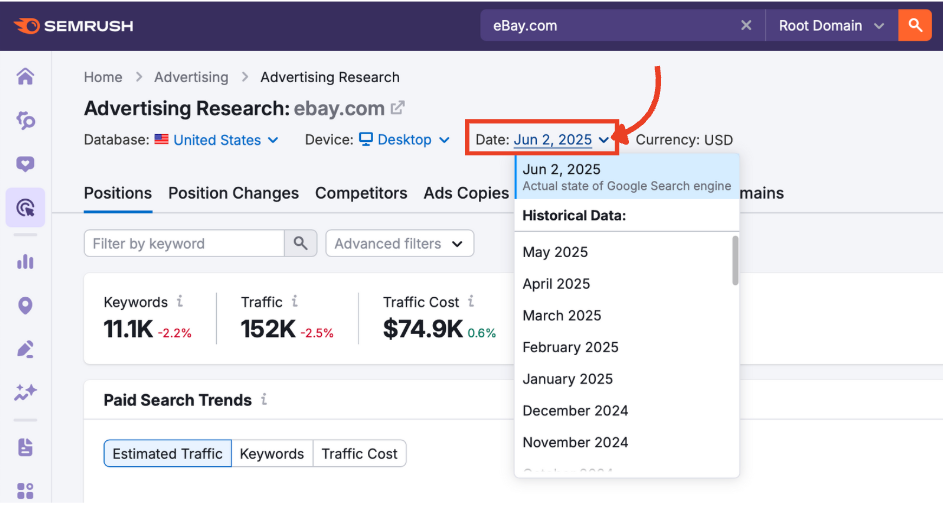Open the Reports document sidebar icon
The width and height of the screenshot is (943, 506).
[x=25, y=447]
